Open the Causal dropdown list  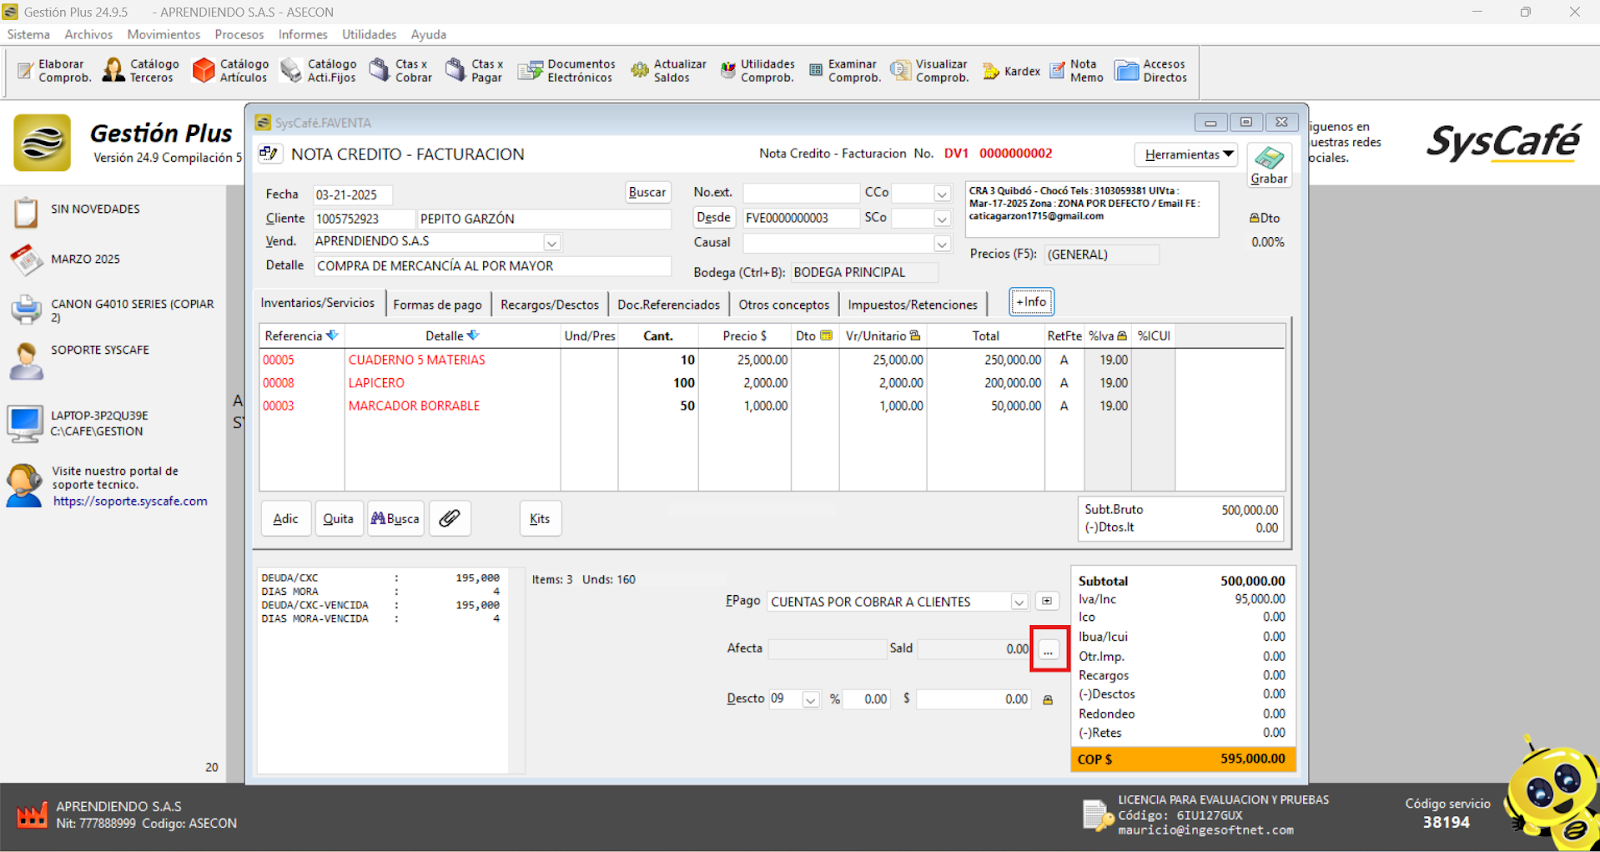[941, 243]
